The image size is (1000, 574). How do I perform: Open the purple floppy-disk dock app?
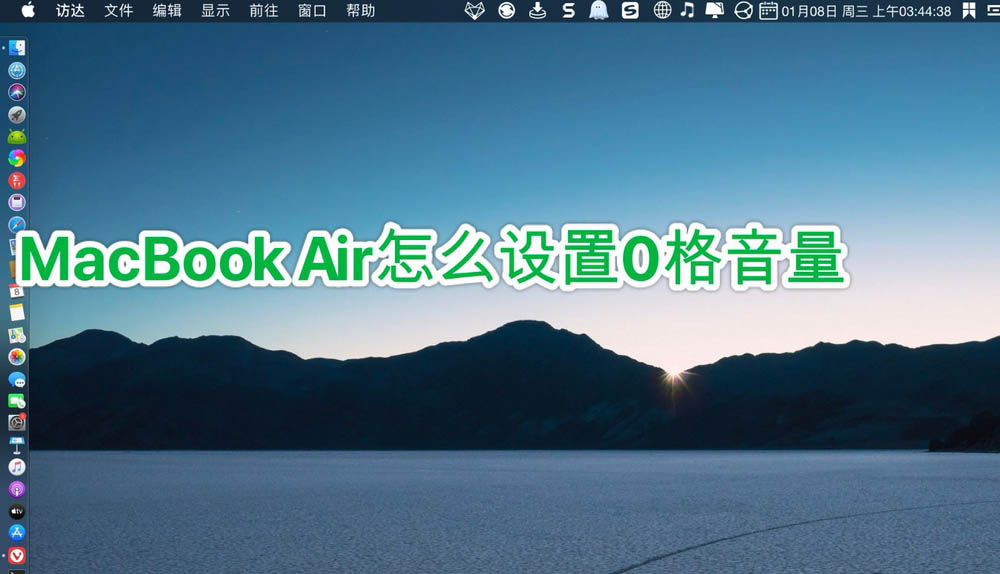click(x=17, y=202)
